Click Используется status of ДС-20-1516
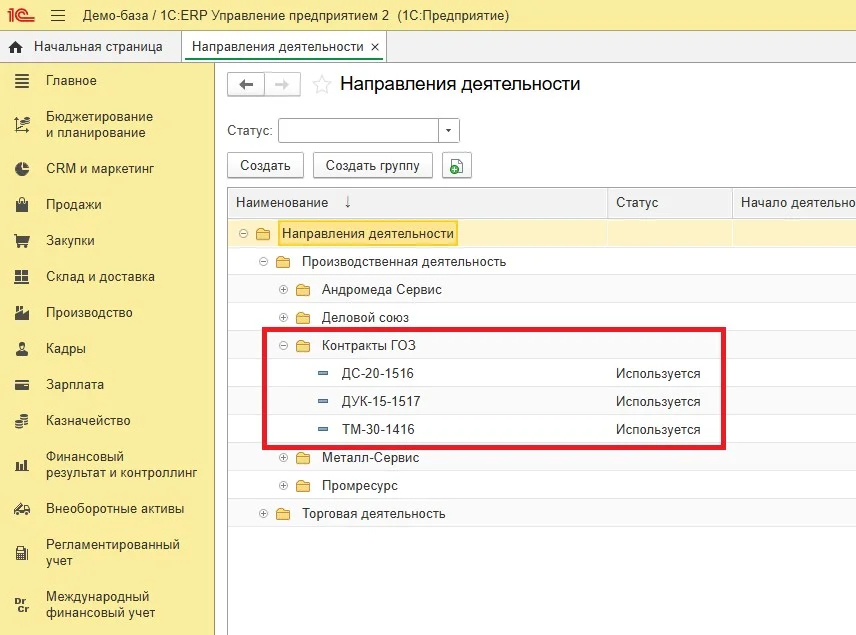Image resolution: width=856 pixels, height=635 pixels. pos(658,373)
